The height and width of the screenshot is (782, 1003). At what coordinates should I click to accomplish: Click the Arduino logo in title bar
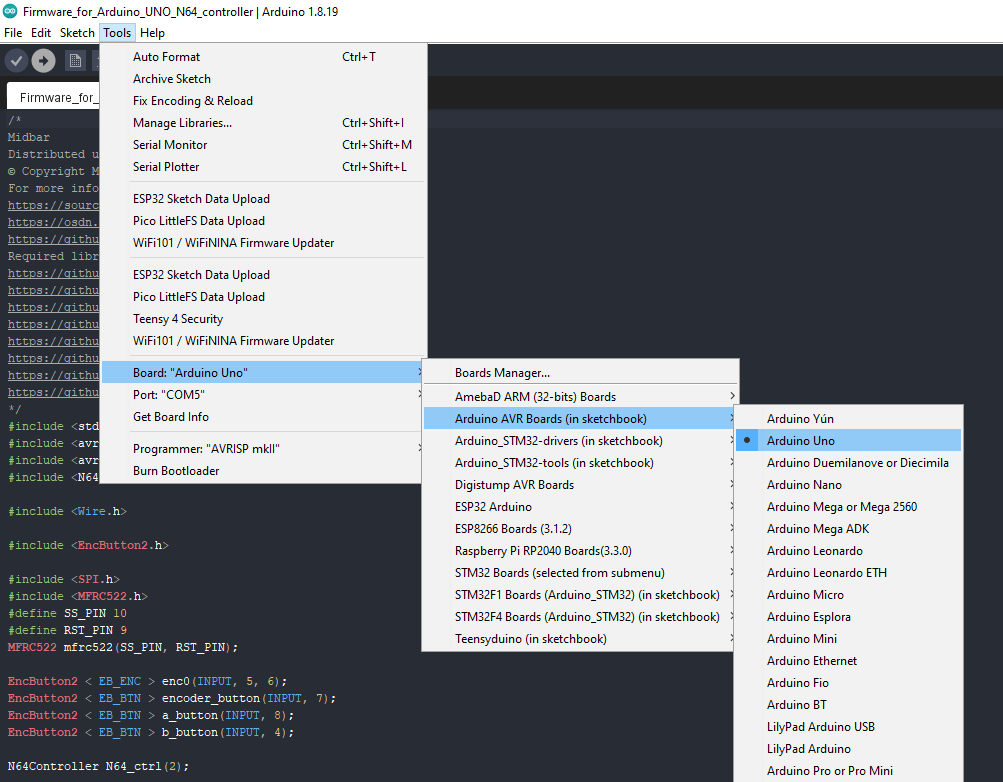pos(10,11)
